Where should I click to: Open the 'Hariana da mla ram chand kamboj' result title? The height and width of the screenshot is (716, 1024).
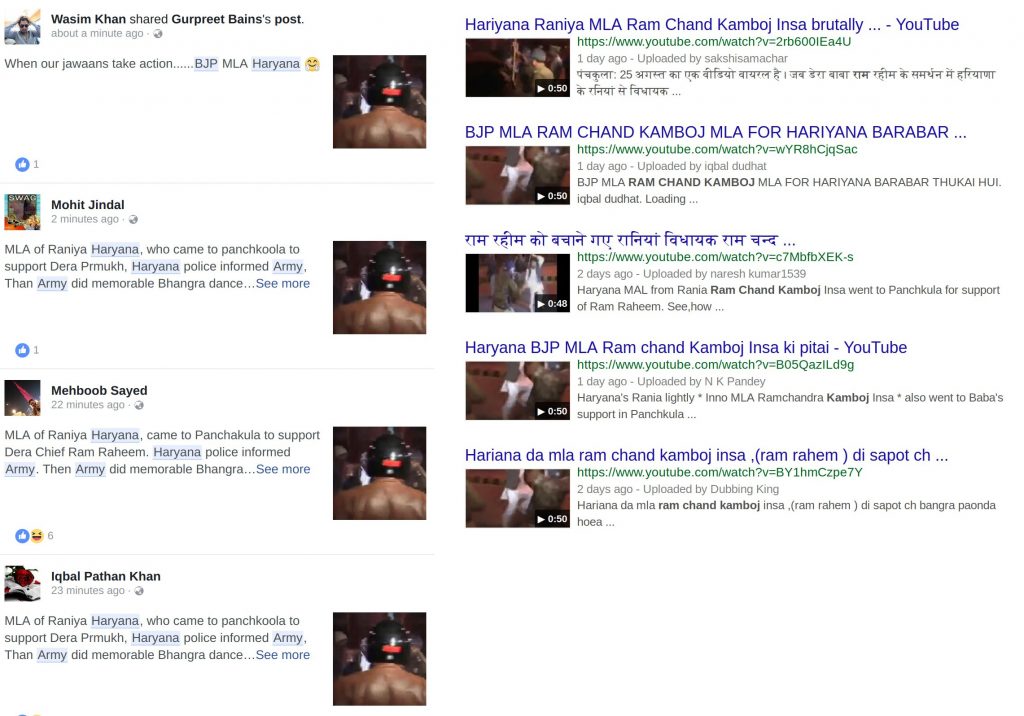(706, 455)
